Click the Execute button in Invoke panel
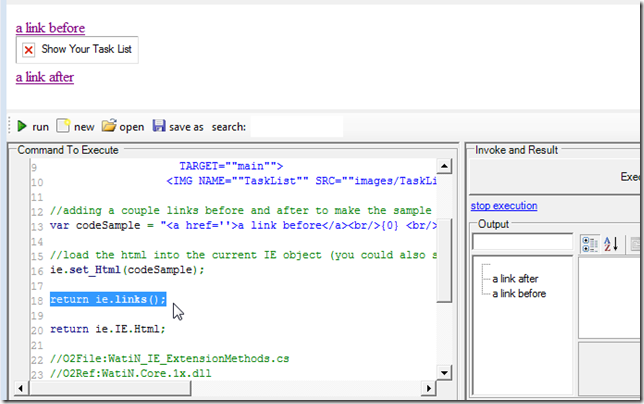Screen dimensions: 644x404 pyautogui.click(x=630, y=177)
